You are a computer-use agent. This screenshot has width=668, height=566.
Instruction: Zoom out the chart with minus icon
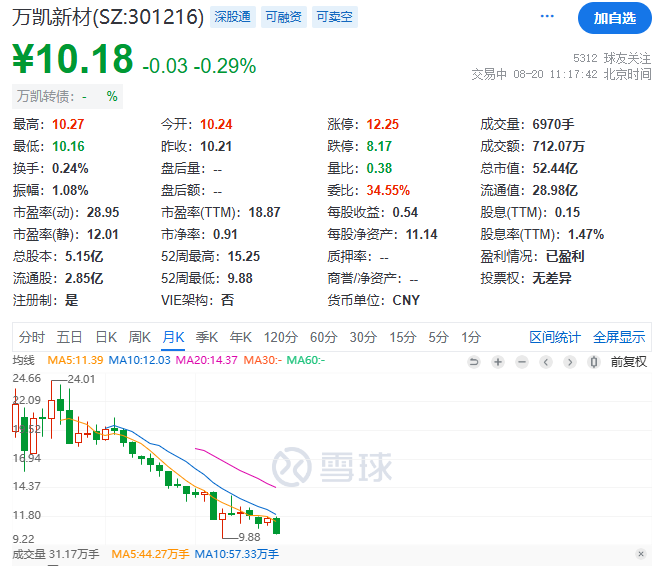(x=522, y=362)
